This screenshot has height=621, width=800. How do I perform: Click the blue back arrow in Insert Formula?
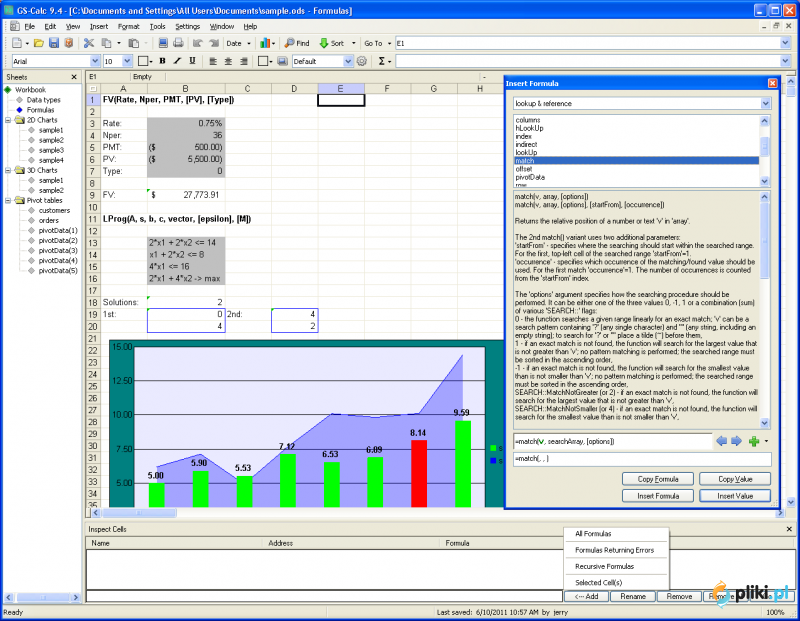(721, 441)
